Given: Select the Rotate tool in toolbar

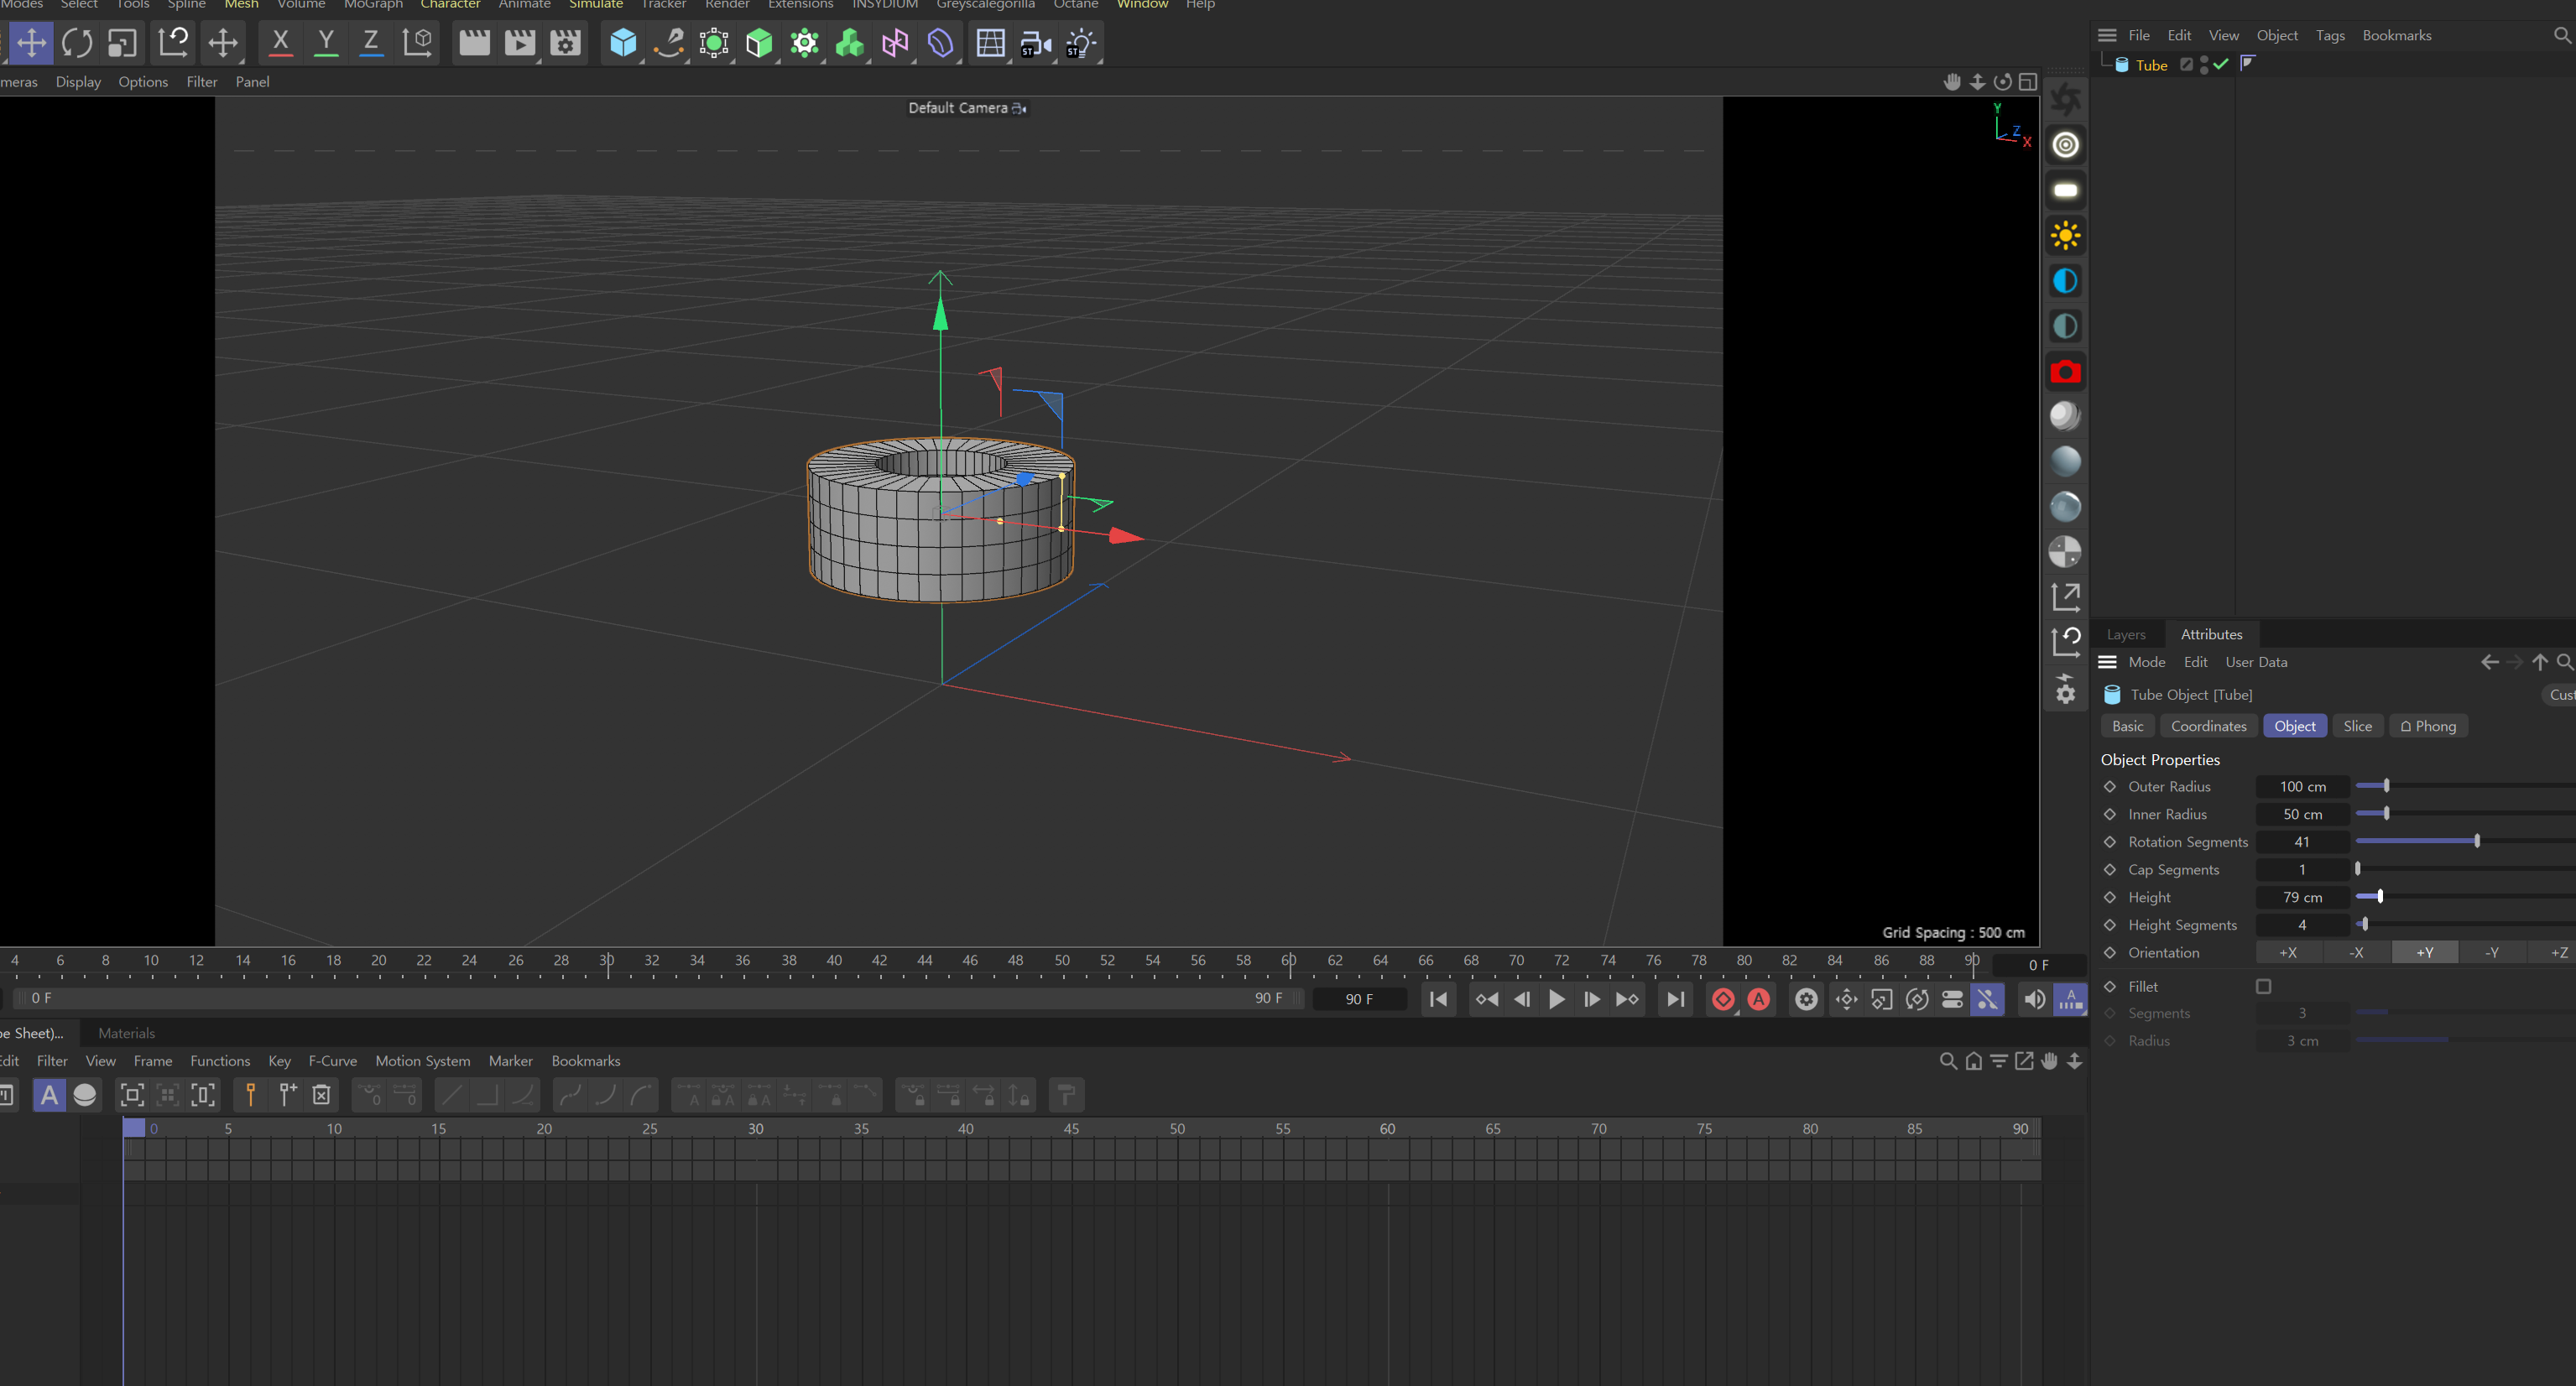Looking at the screenshot, I should pyautogui.click(x=77, y=43).
